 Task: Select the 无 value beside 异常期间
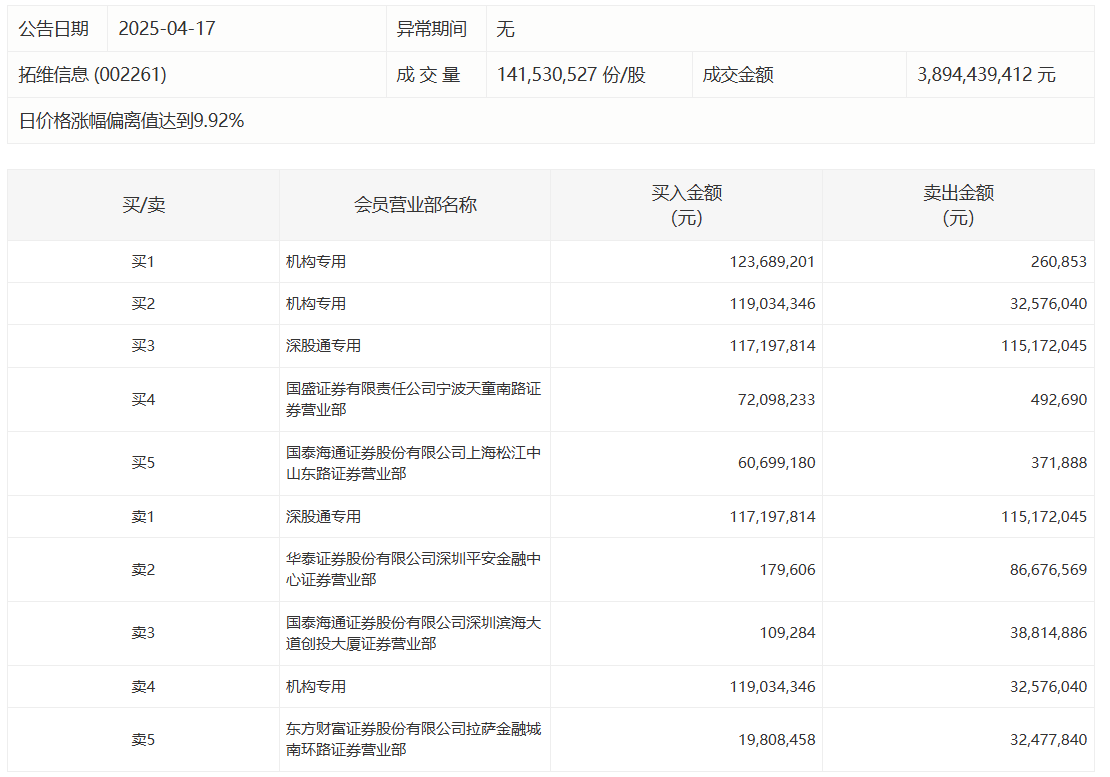[x=505, y=29]
